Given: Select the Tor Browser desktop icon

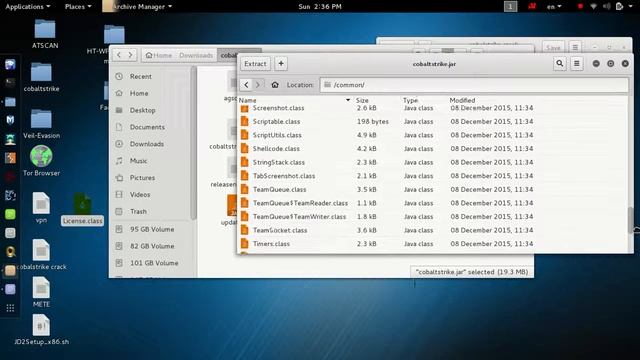Looking at the screenshot, I should (x=41, y=161).
